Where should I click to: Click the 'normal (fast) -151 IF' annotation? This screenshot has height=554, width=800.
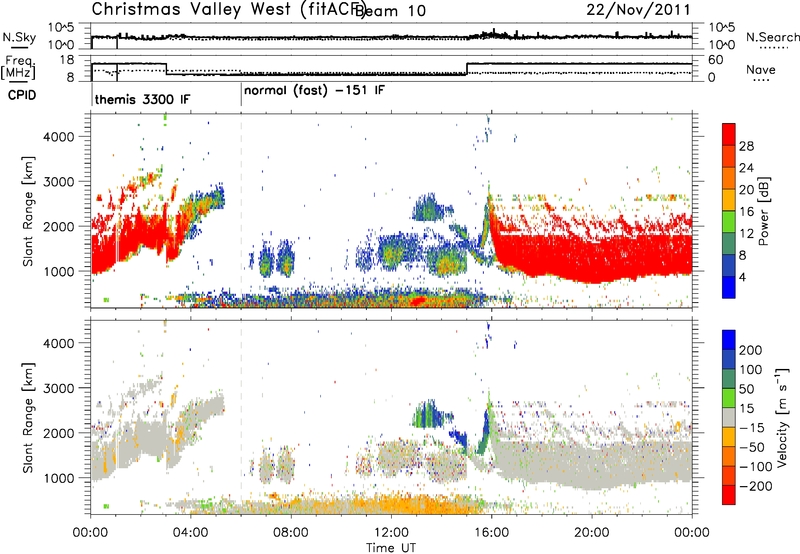point(314,91)
